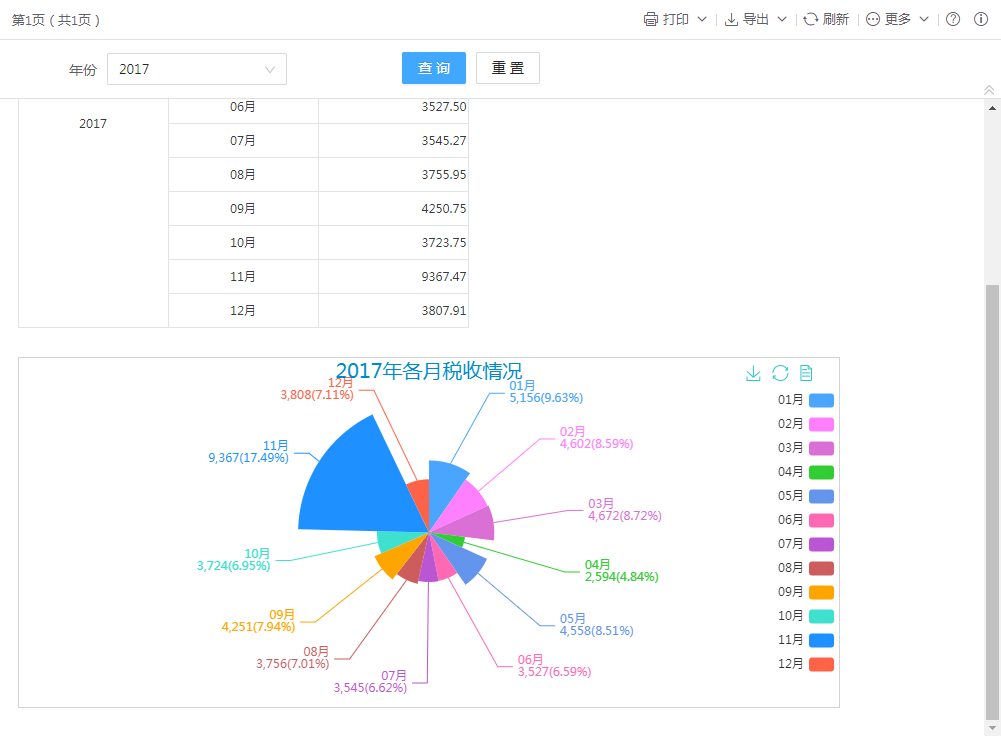Expand the 打印 print dropdown arrow
The height and width of the screenshot is (736, 1001).
(x=702, y=19)
